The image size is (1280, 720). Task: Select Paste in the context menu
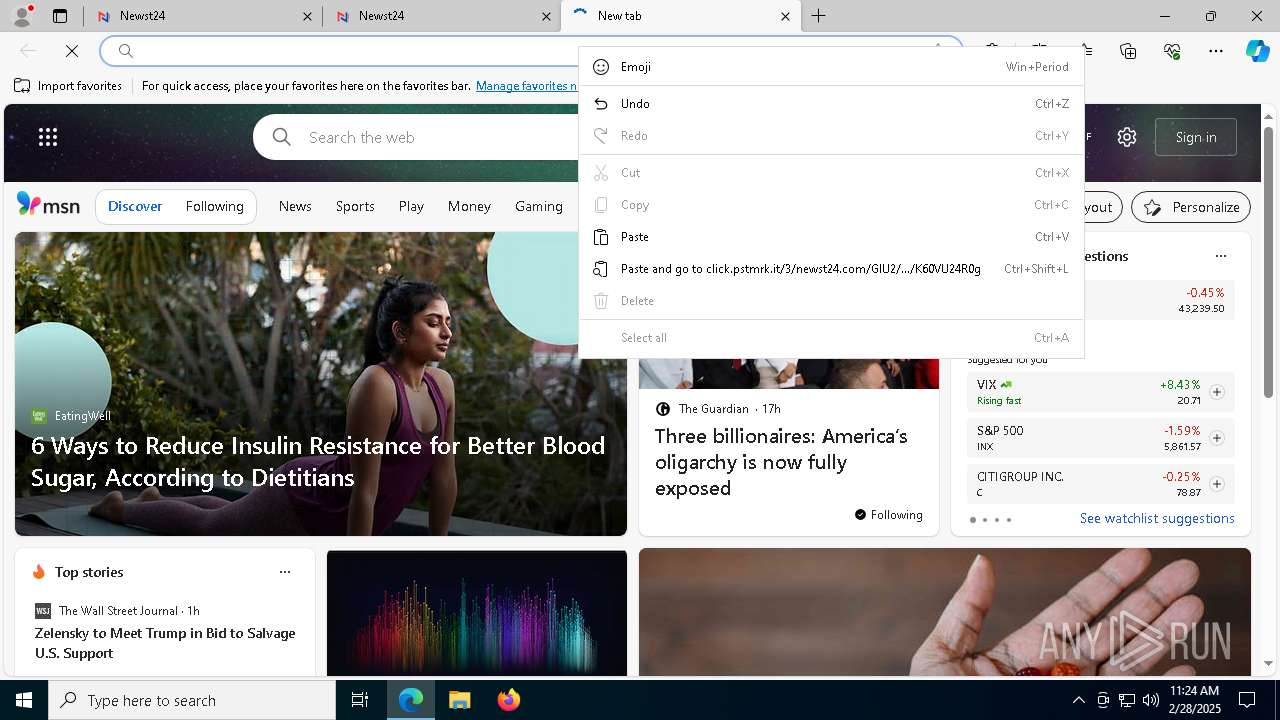[831, 237]
